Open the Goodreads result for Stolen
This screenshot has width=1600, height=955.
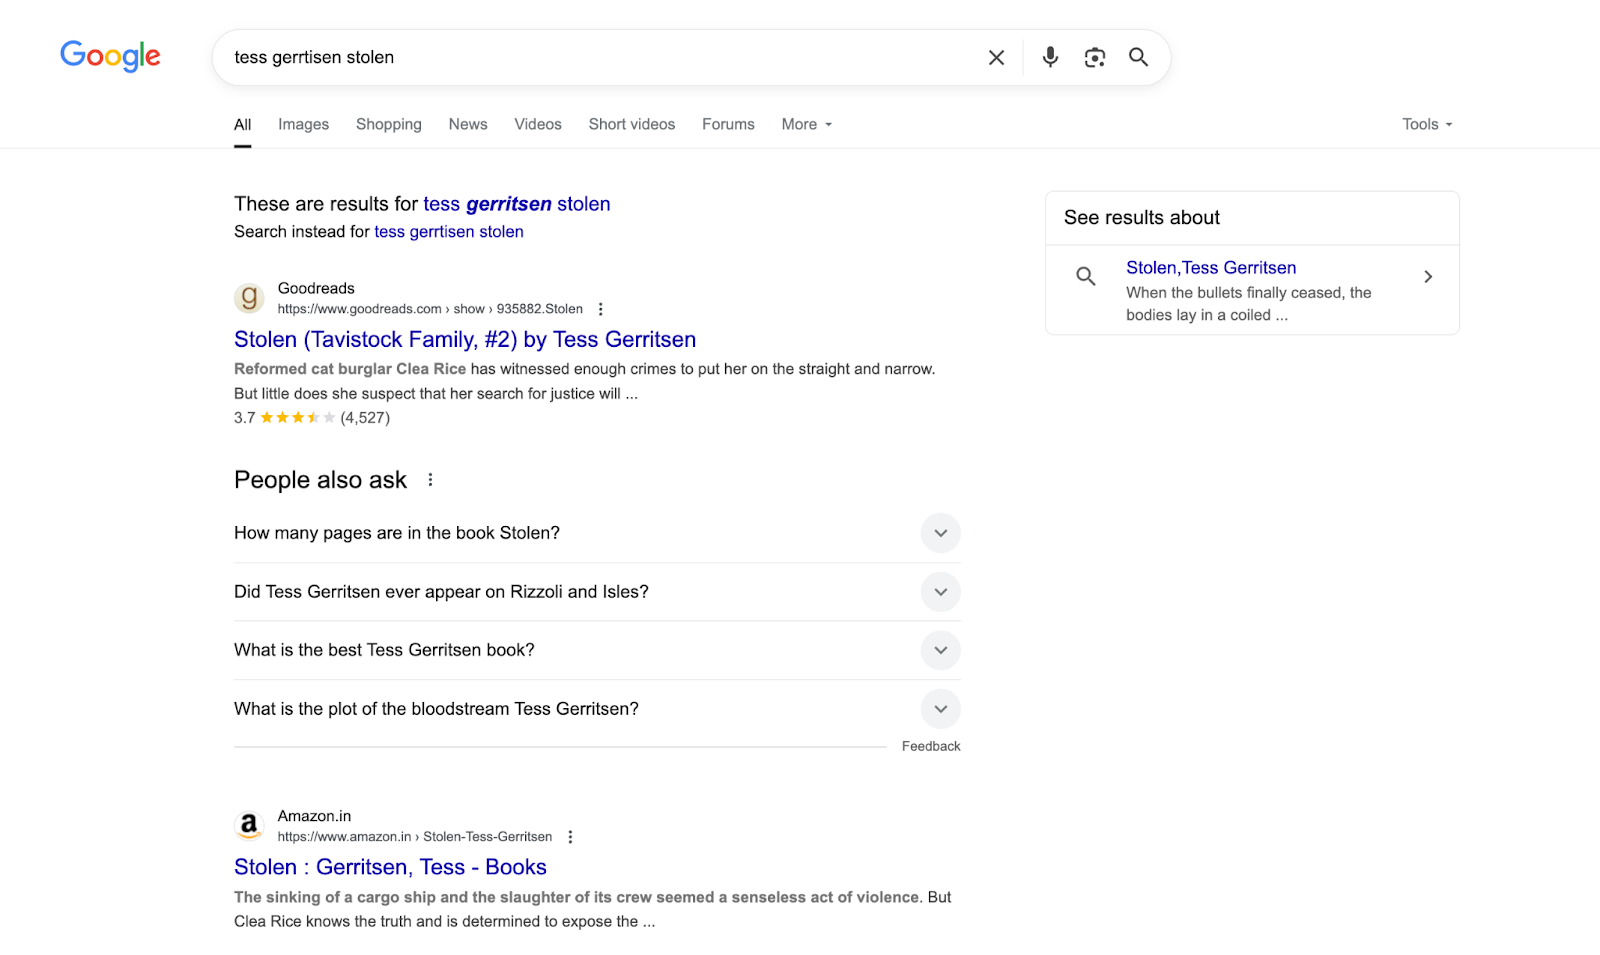click(464, 339)
